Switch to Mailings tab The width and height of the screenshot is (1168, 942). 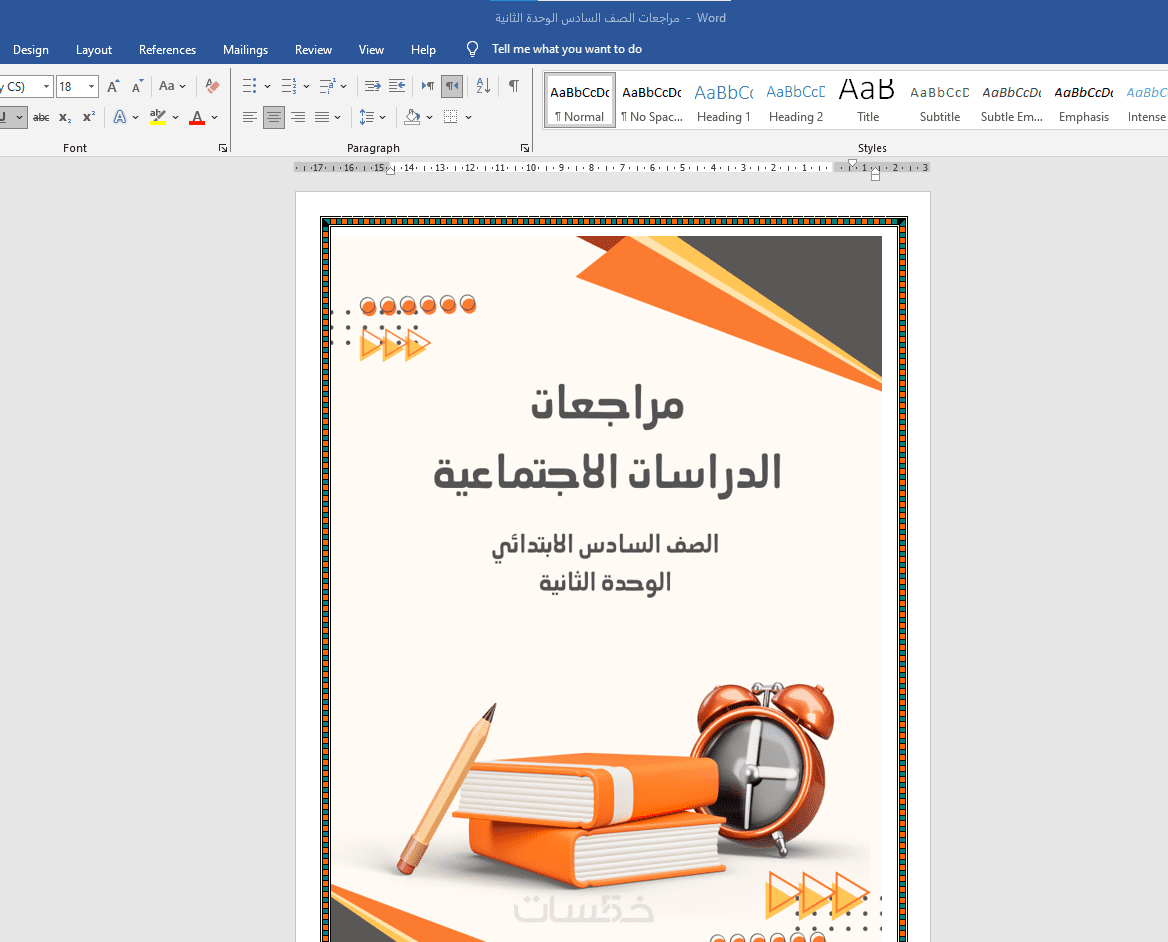[x=245, y=50]
